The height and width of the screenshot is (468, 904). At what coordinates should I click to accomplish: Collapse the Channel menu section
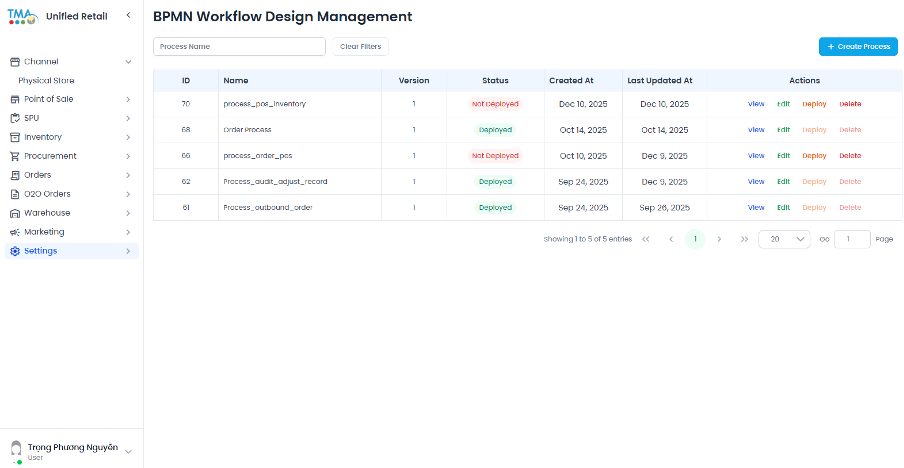pos(128,62)
